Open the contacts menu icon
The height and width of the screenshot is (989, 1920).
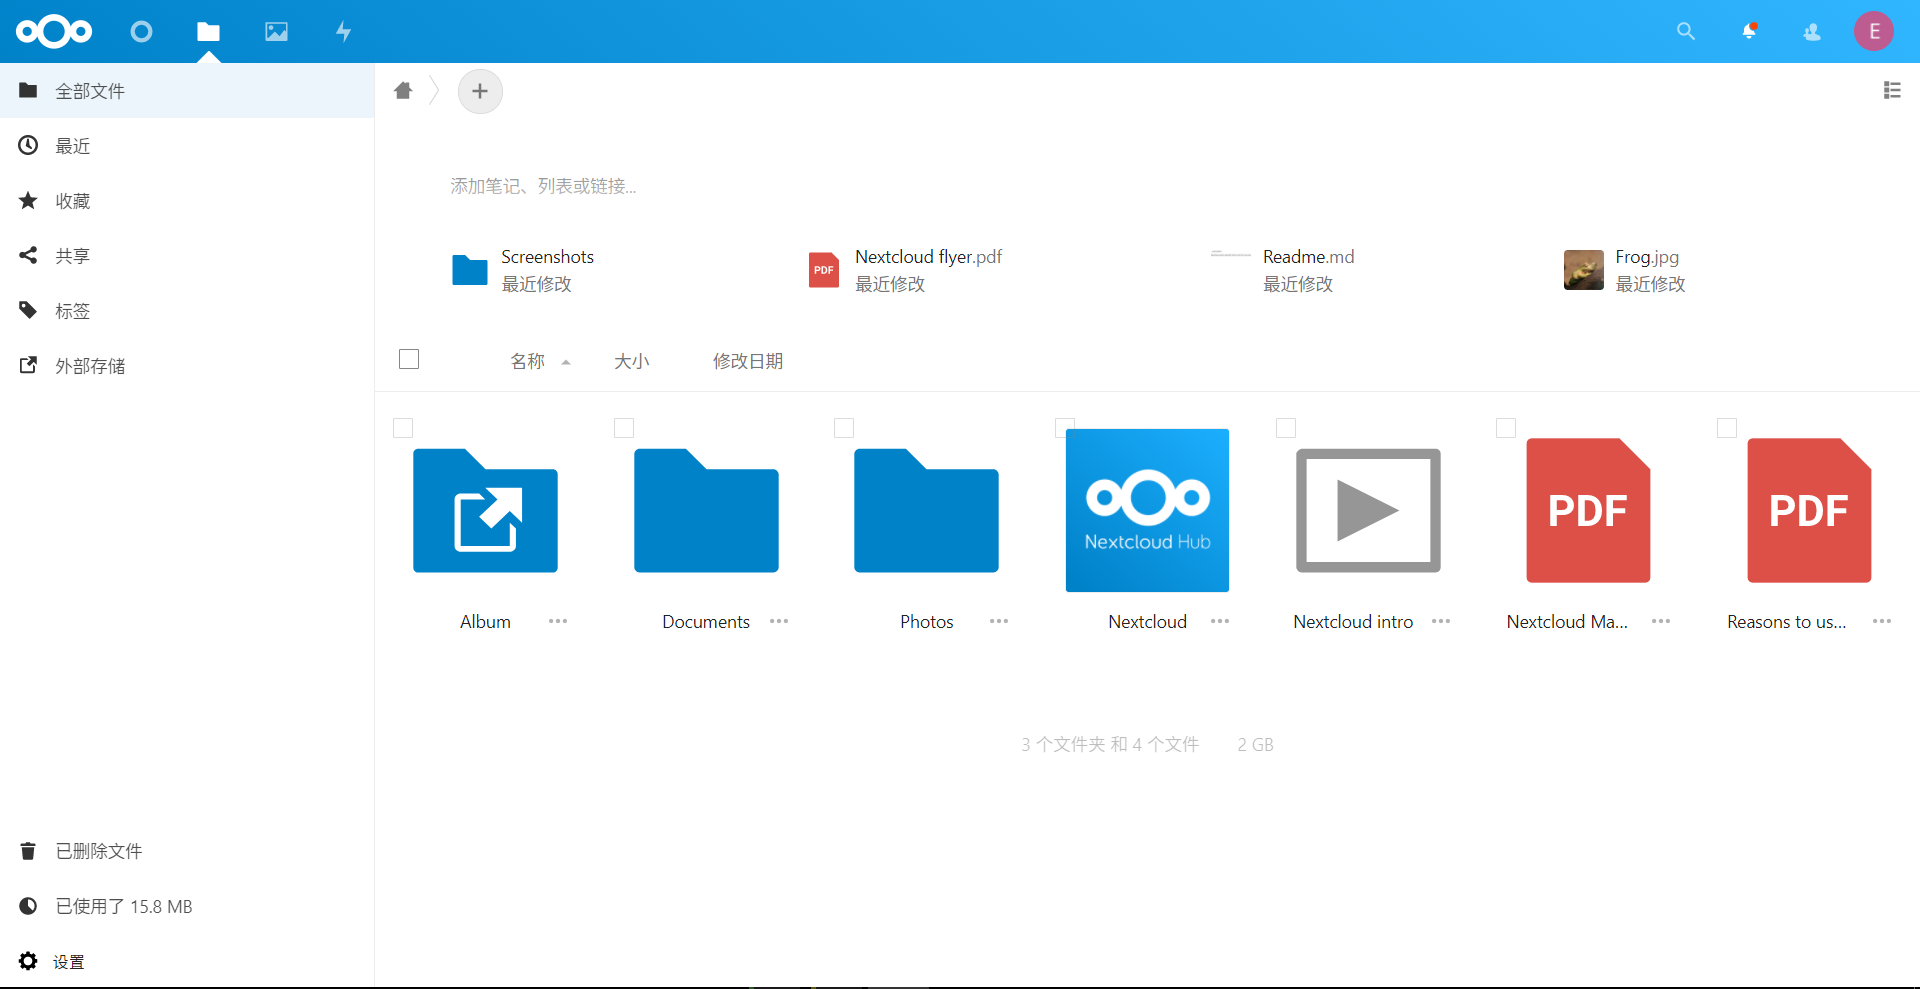1812,32
